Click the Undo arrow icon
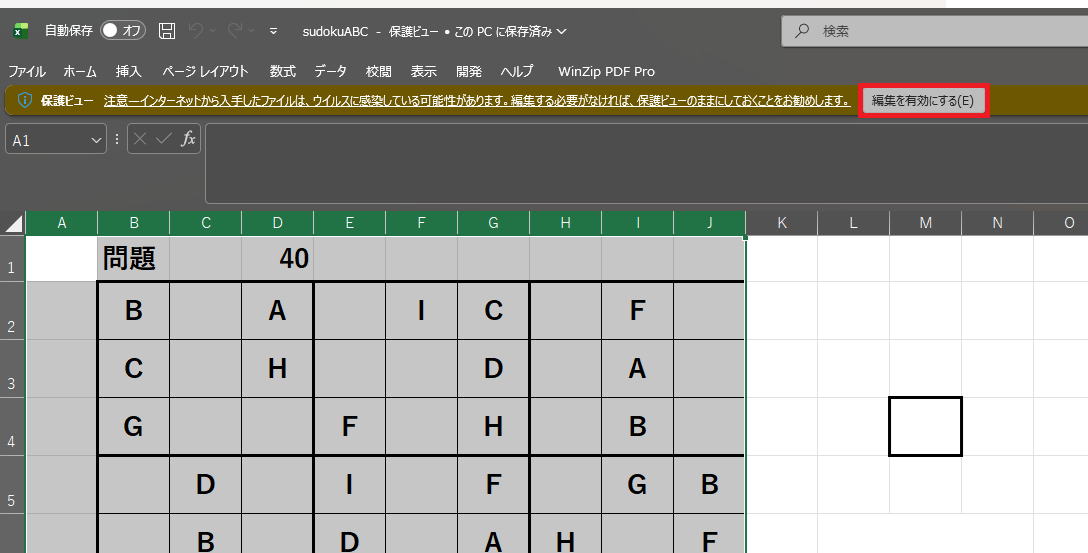 (196, 31)
